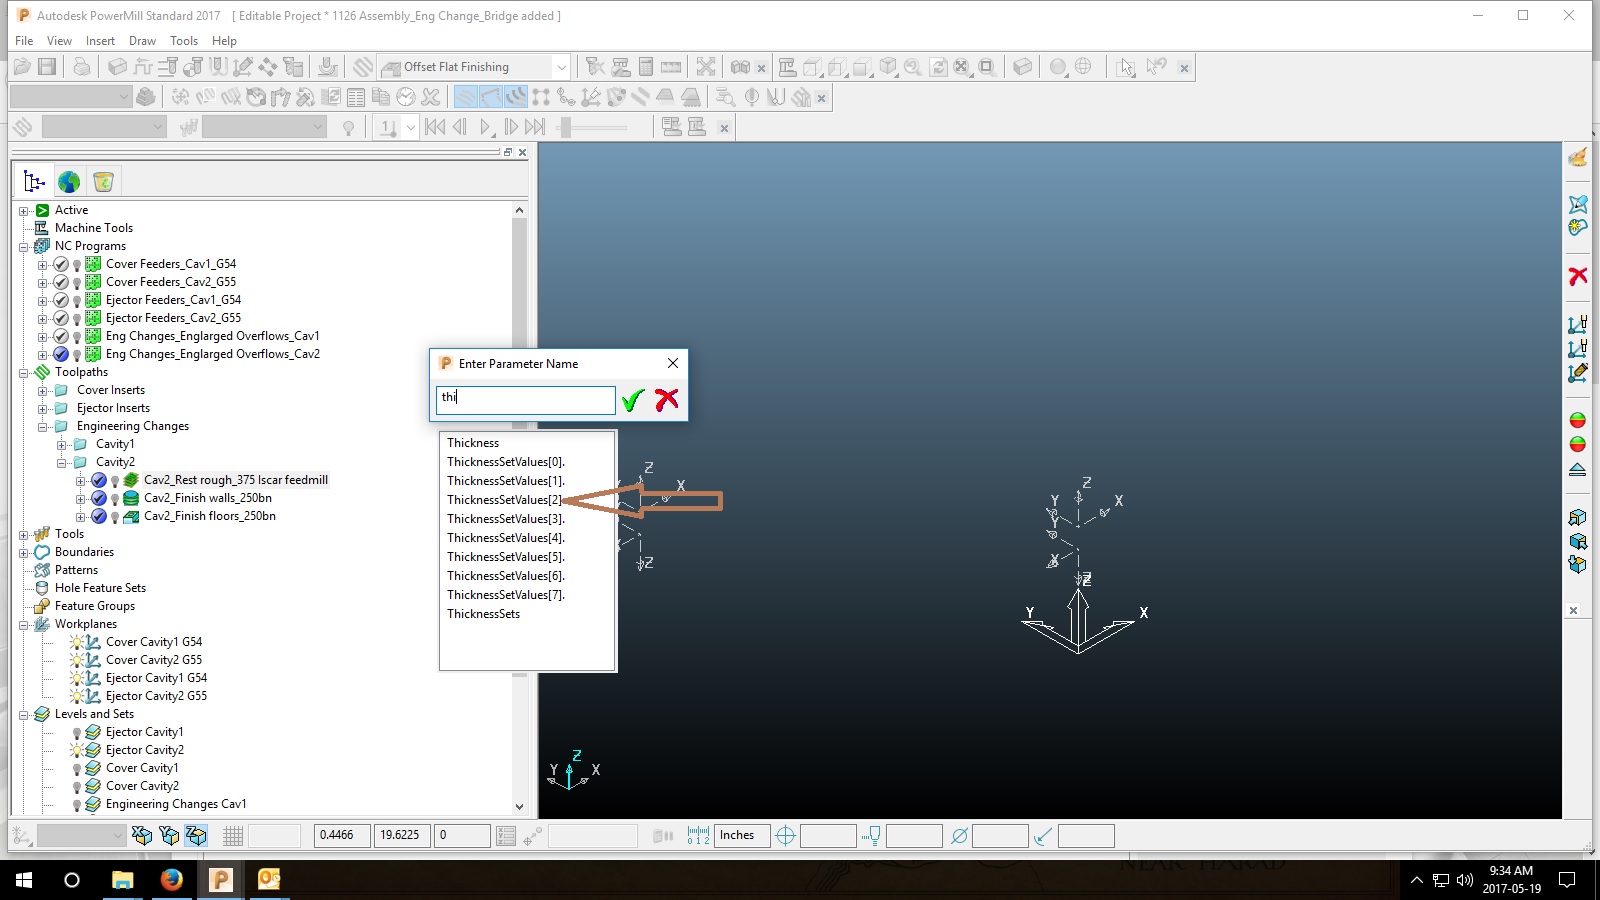1600x900 pixels.
Task: Open the Insert menu
Action: tap(100, 40)
